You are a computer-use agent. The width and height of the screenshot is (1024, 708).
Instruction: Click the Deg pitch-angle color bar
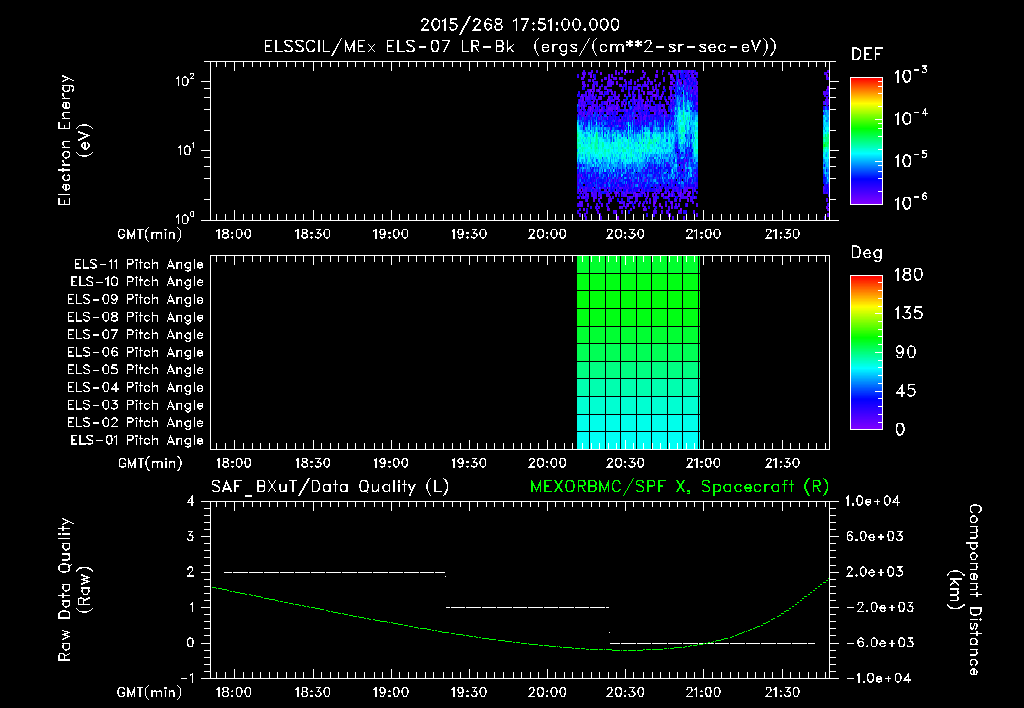point(866,352)
